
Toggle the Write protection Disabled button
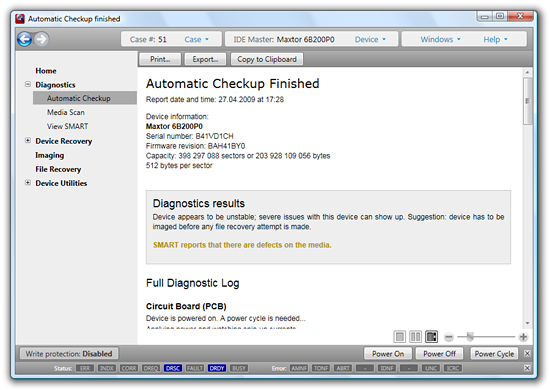point(69,354)
